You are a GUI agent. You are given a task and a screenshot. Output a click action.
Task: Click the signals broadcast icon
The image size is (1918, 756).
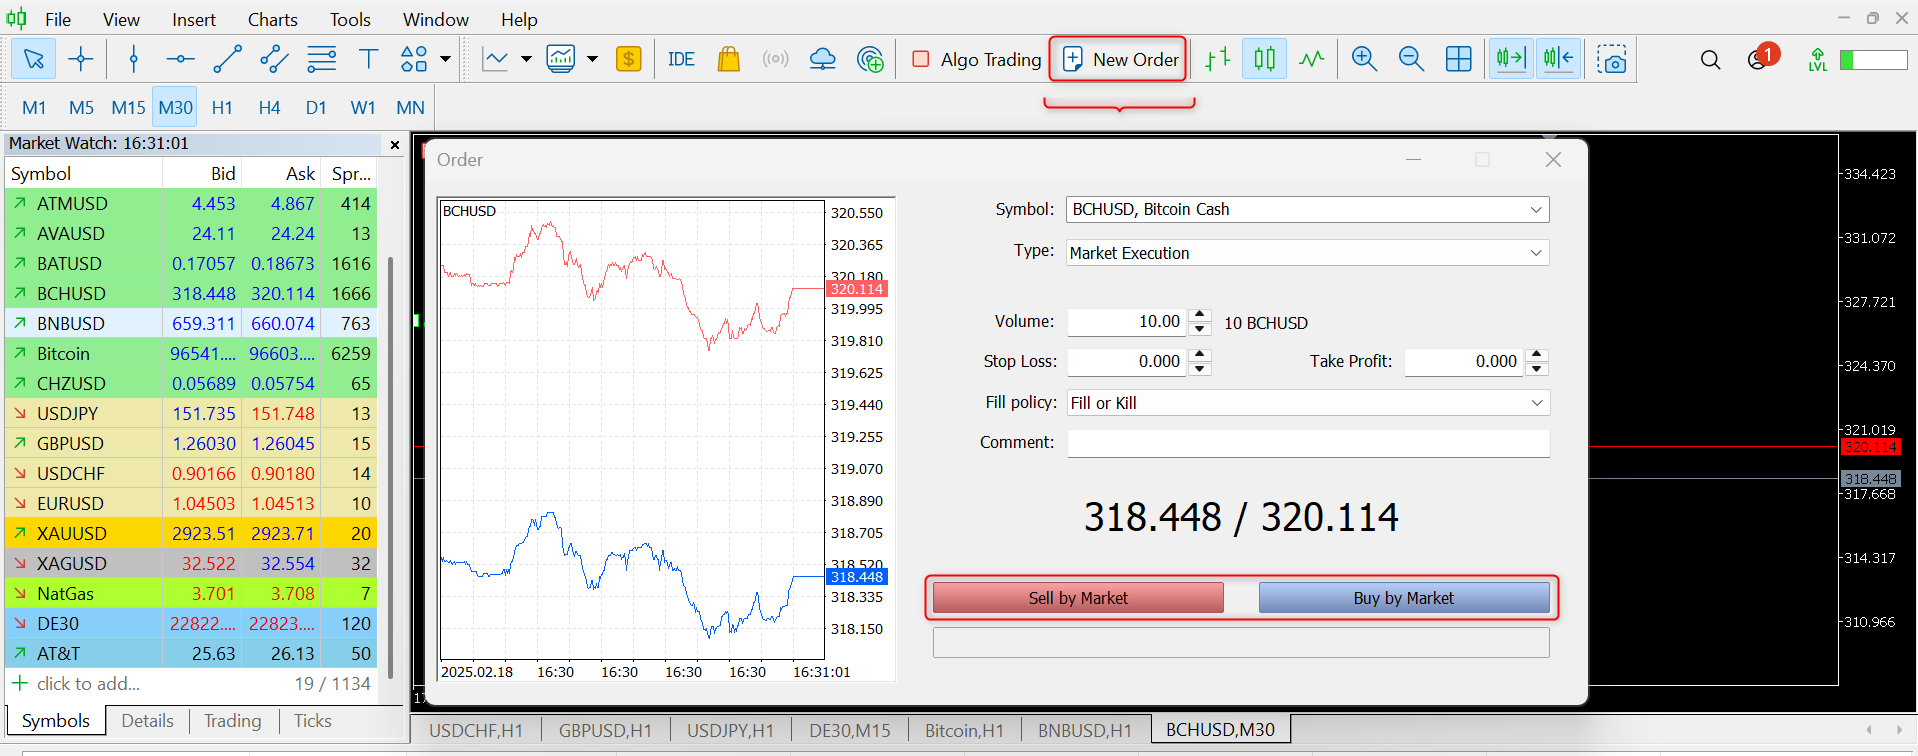click(x=775, y=59)
